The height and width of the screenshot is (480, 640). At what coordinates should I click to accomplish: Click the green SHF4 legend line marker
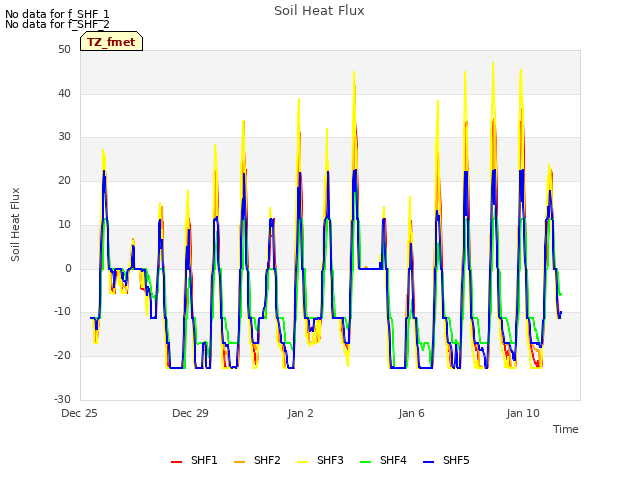[365, 462]
